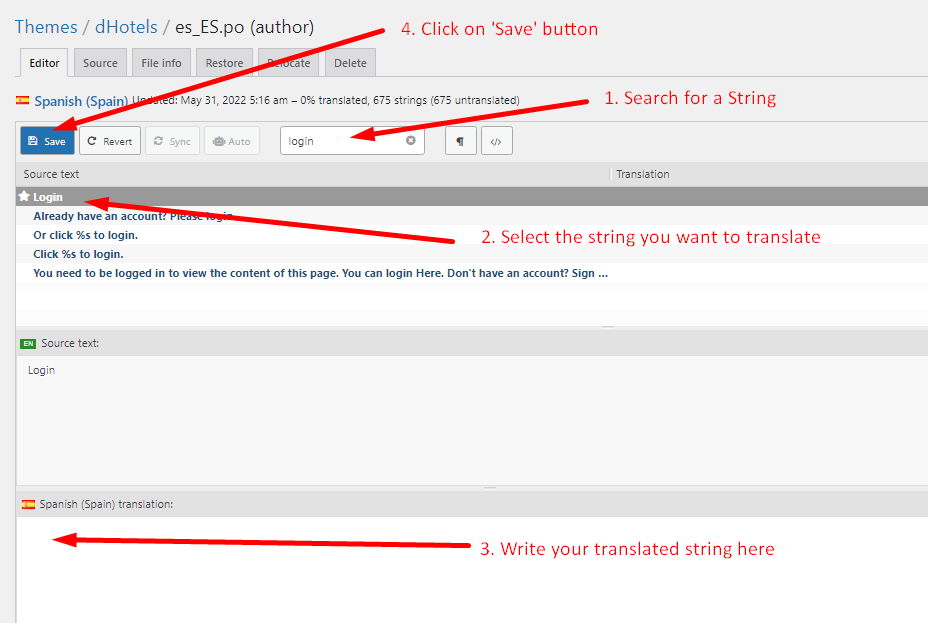Click the Auto translate robot button
Viewport: 928px width, 623px height.
[x=231, y=141]
